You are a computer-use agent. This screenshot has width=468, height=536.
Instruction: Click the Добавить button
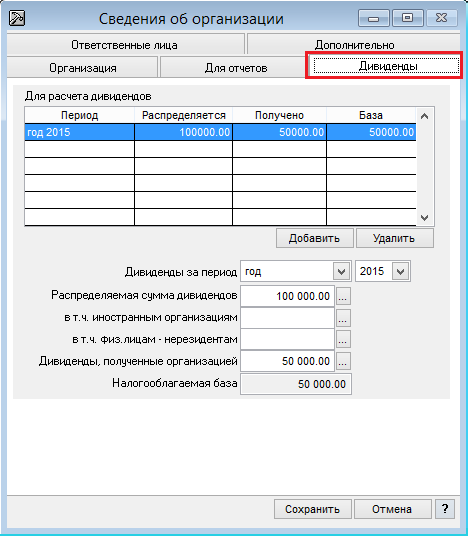click(x=315, y=238)
